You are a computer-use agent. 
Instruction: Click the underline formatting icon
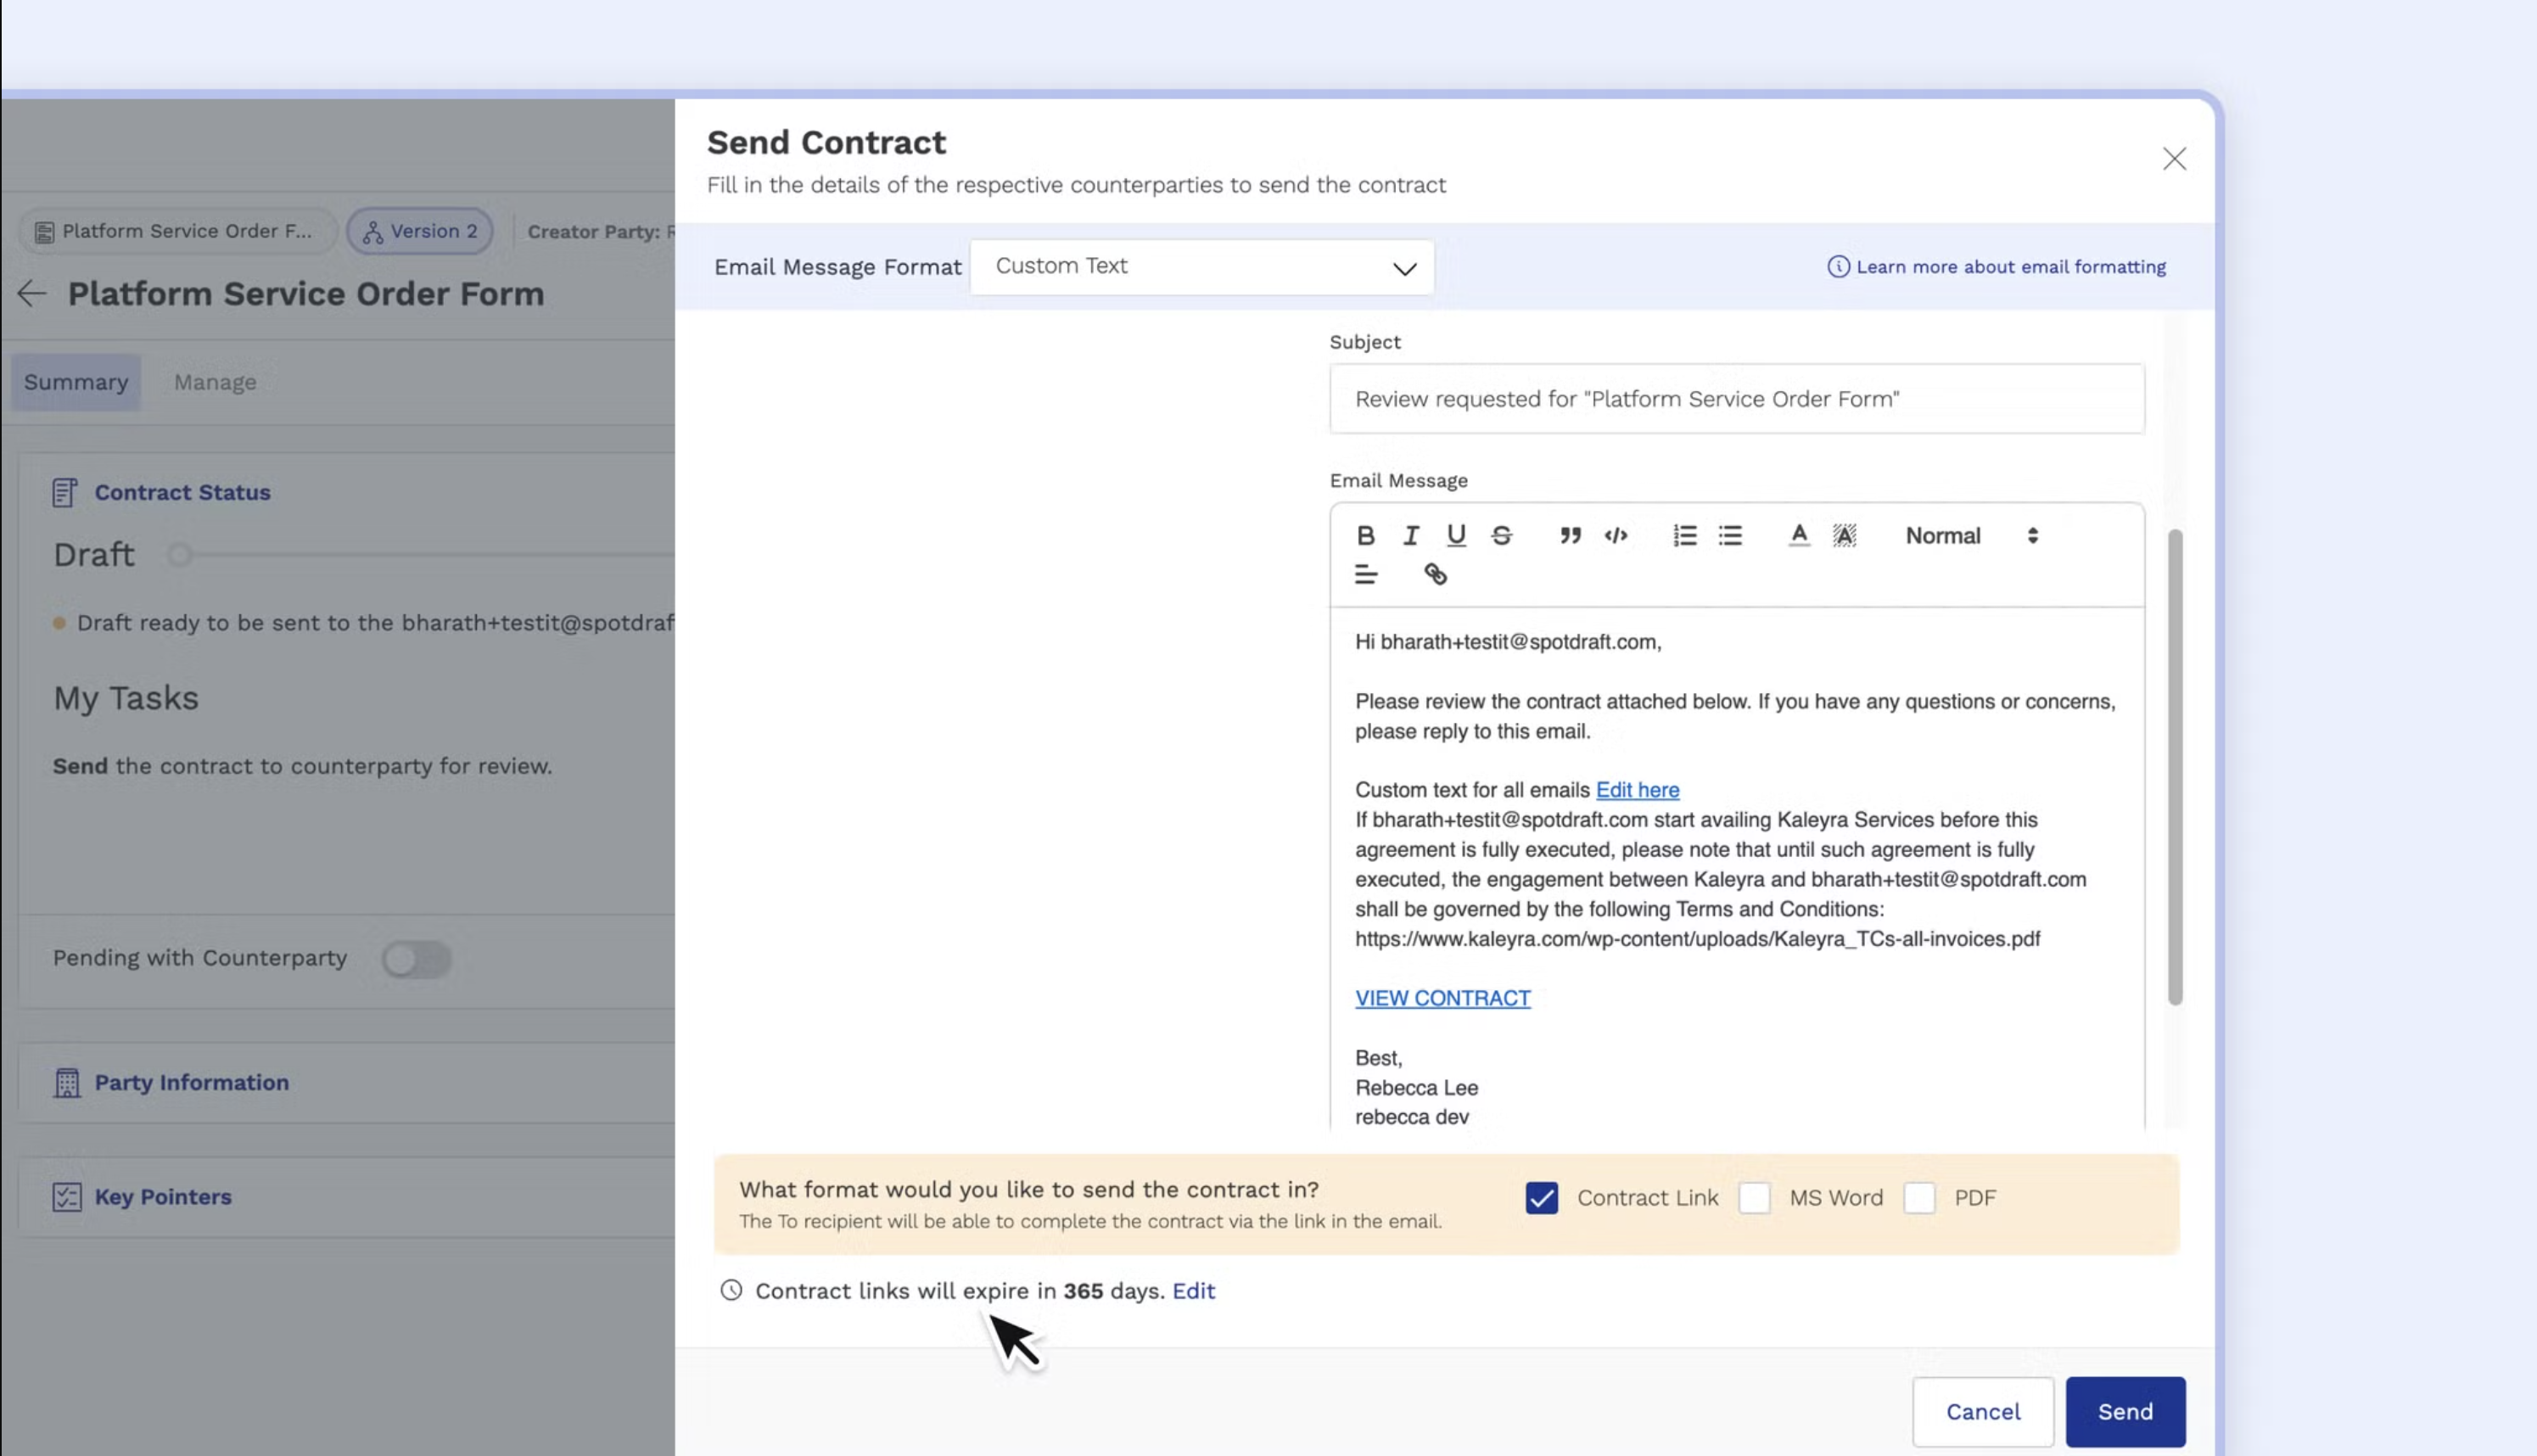tap(1456, 536)
